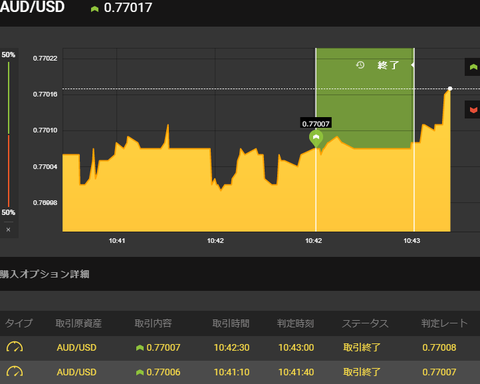Click the gauge icon in the 0.77007 trade row
The width and height of the screenshot is (480, 384).
[15, 347]
